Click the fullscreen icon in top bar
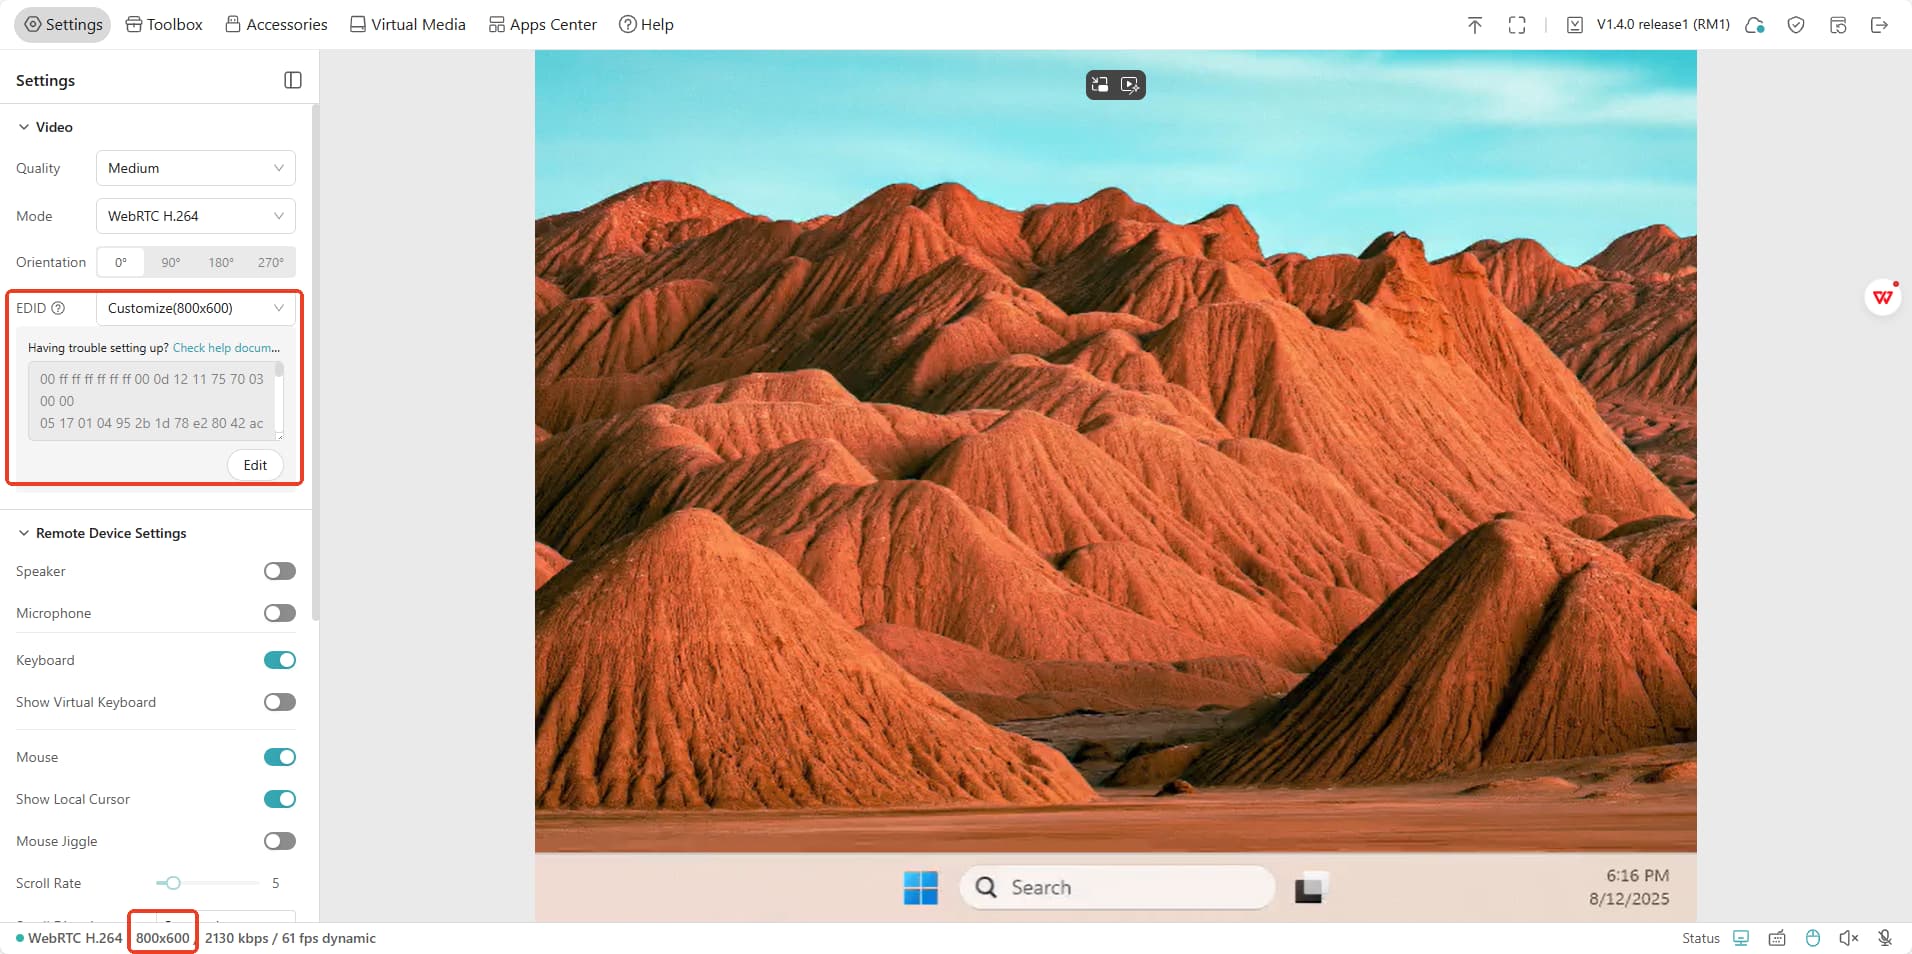This screenshot has height=954, width=1912. point(1516,25)
